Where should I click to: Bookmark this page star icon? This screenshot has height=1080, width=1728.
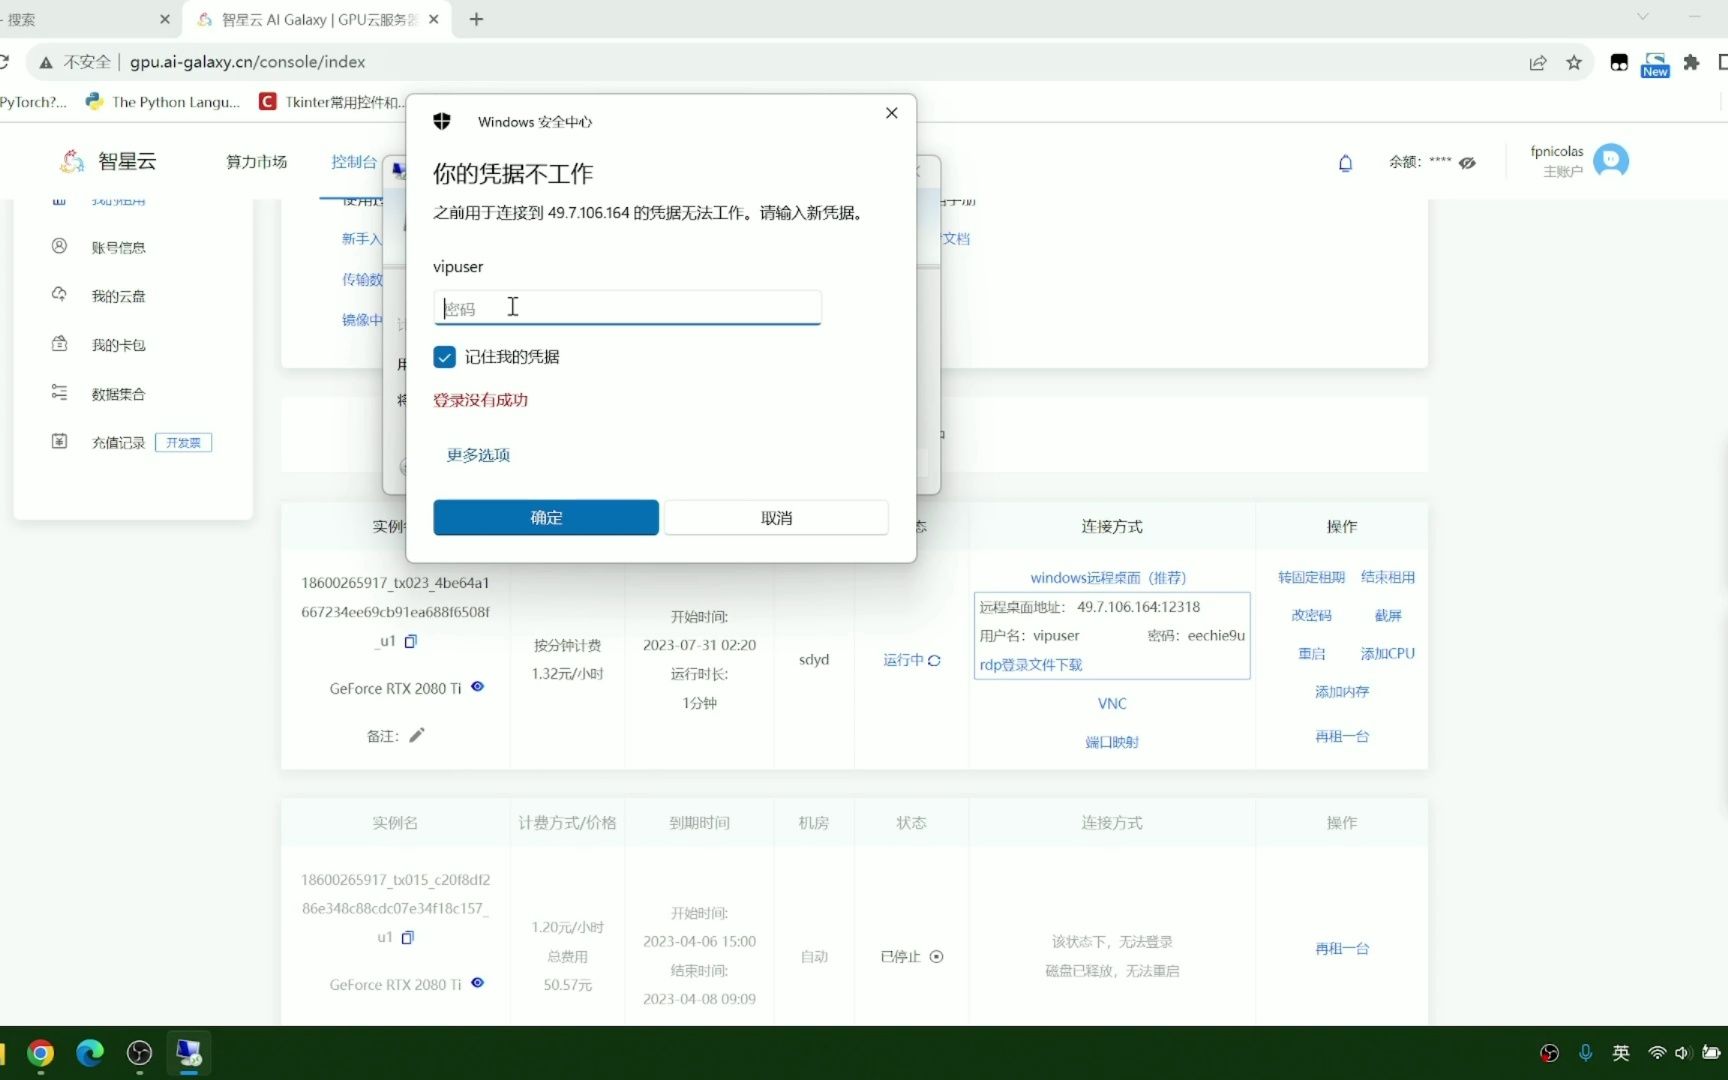(1574, 62)
